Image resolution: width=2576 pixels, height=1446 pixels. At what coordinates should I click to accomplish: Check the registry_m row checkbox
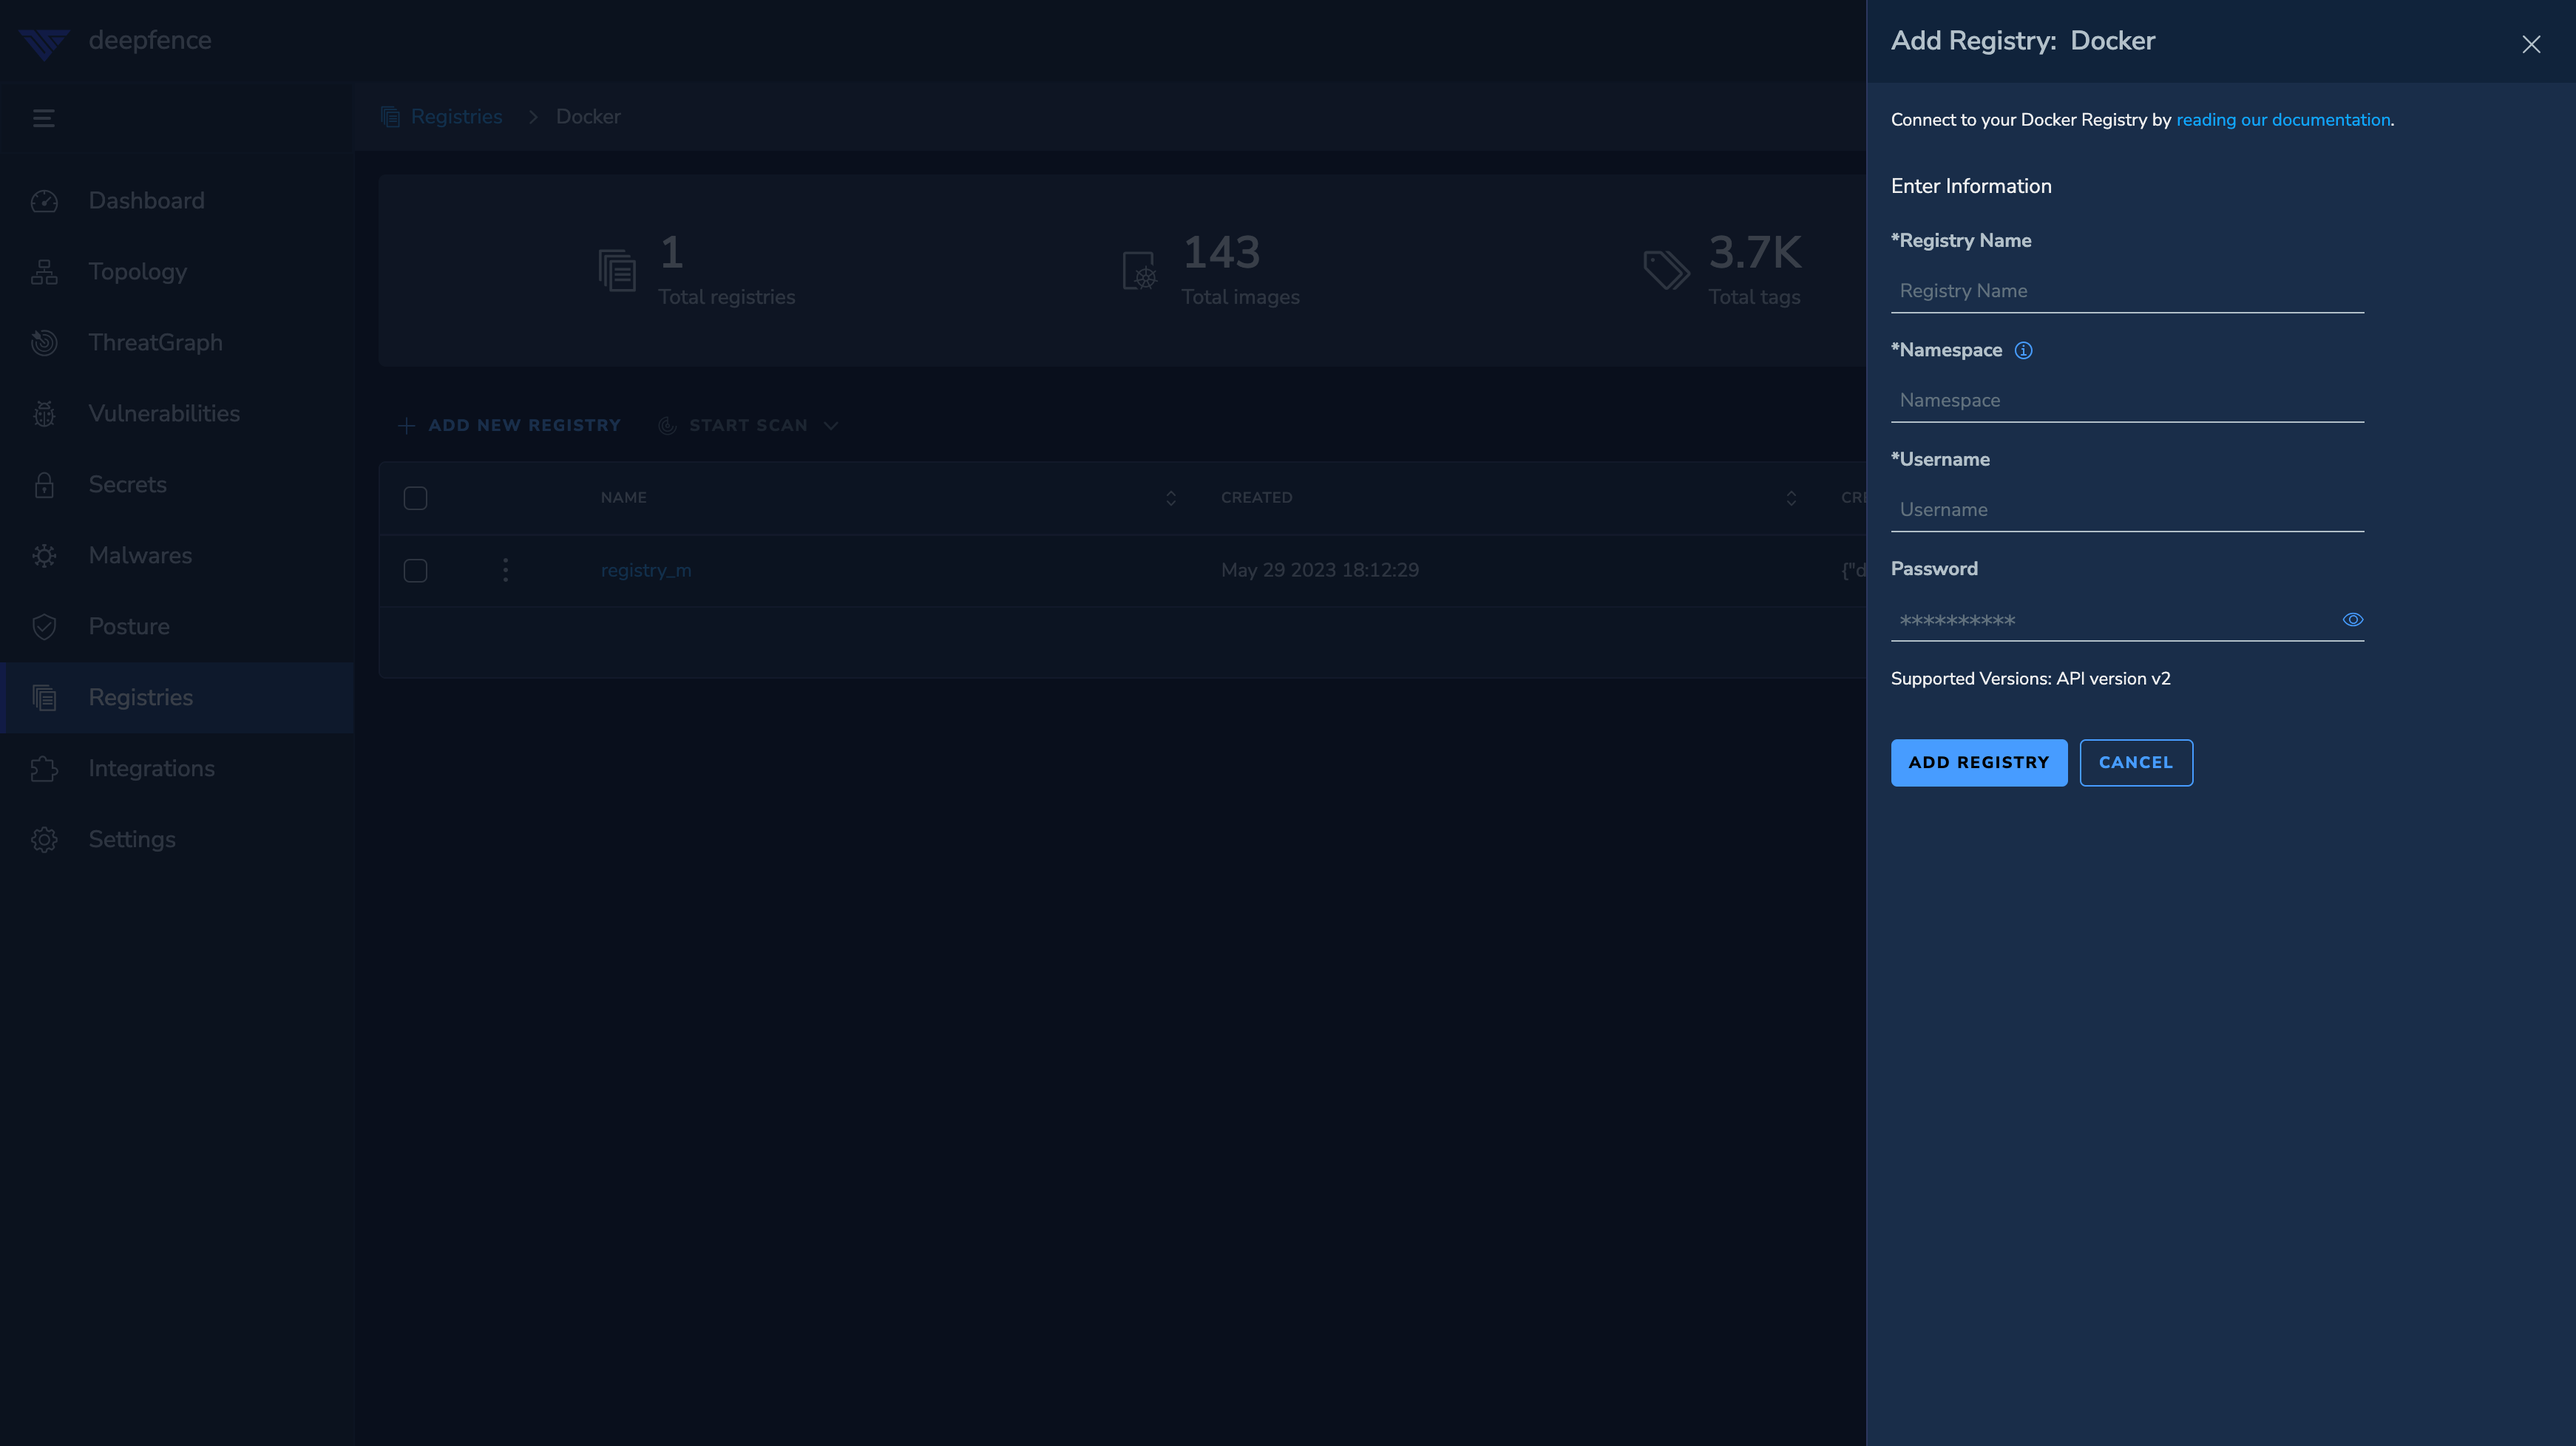[x=416, y=570]
